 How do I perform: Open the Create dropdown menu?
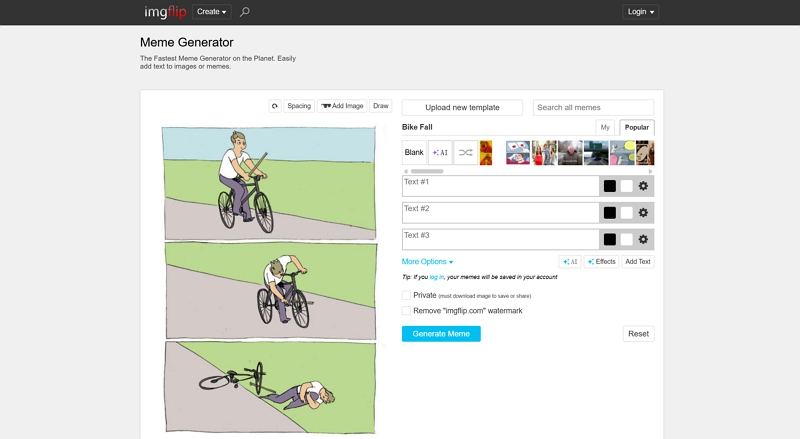tap(212, 12)
